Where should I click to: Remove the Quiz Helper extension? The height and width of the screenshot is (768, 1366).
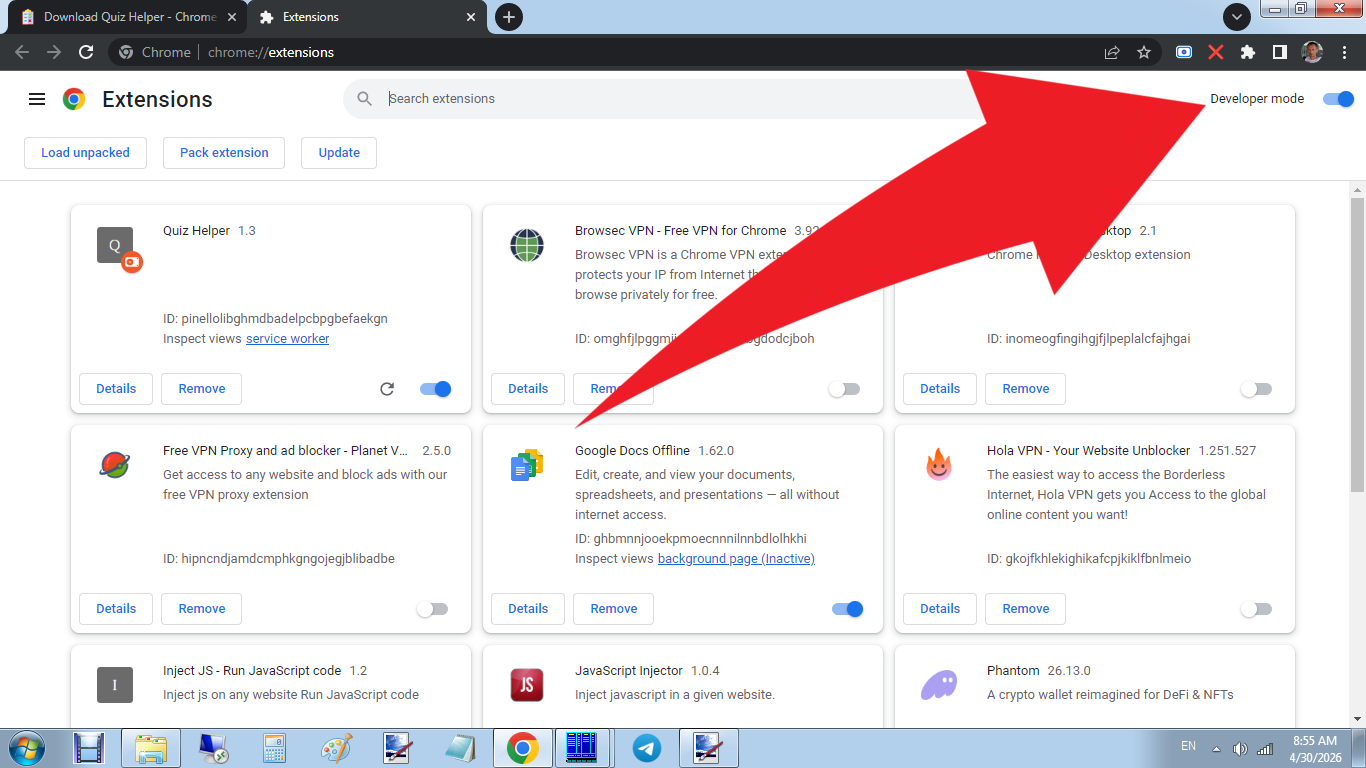pyautogui.click(x=202, y=389)
